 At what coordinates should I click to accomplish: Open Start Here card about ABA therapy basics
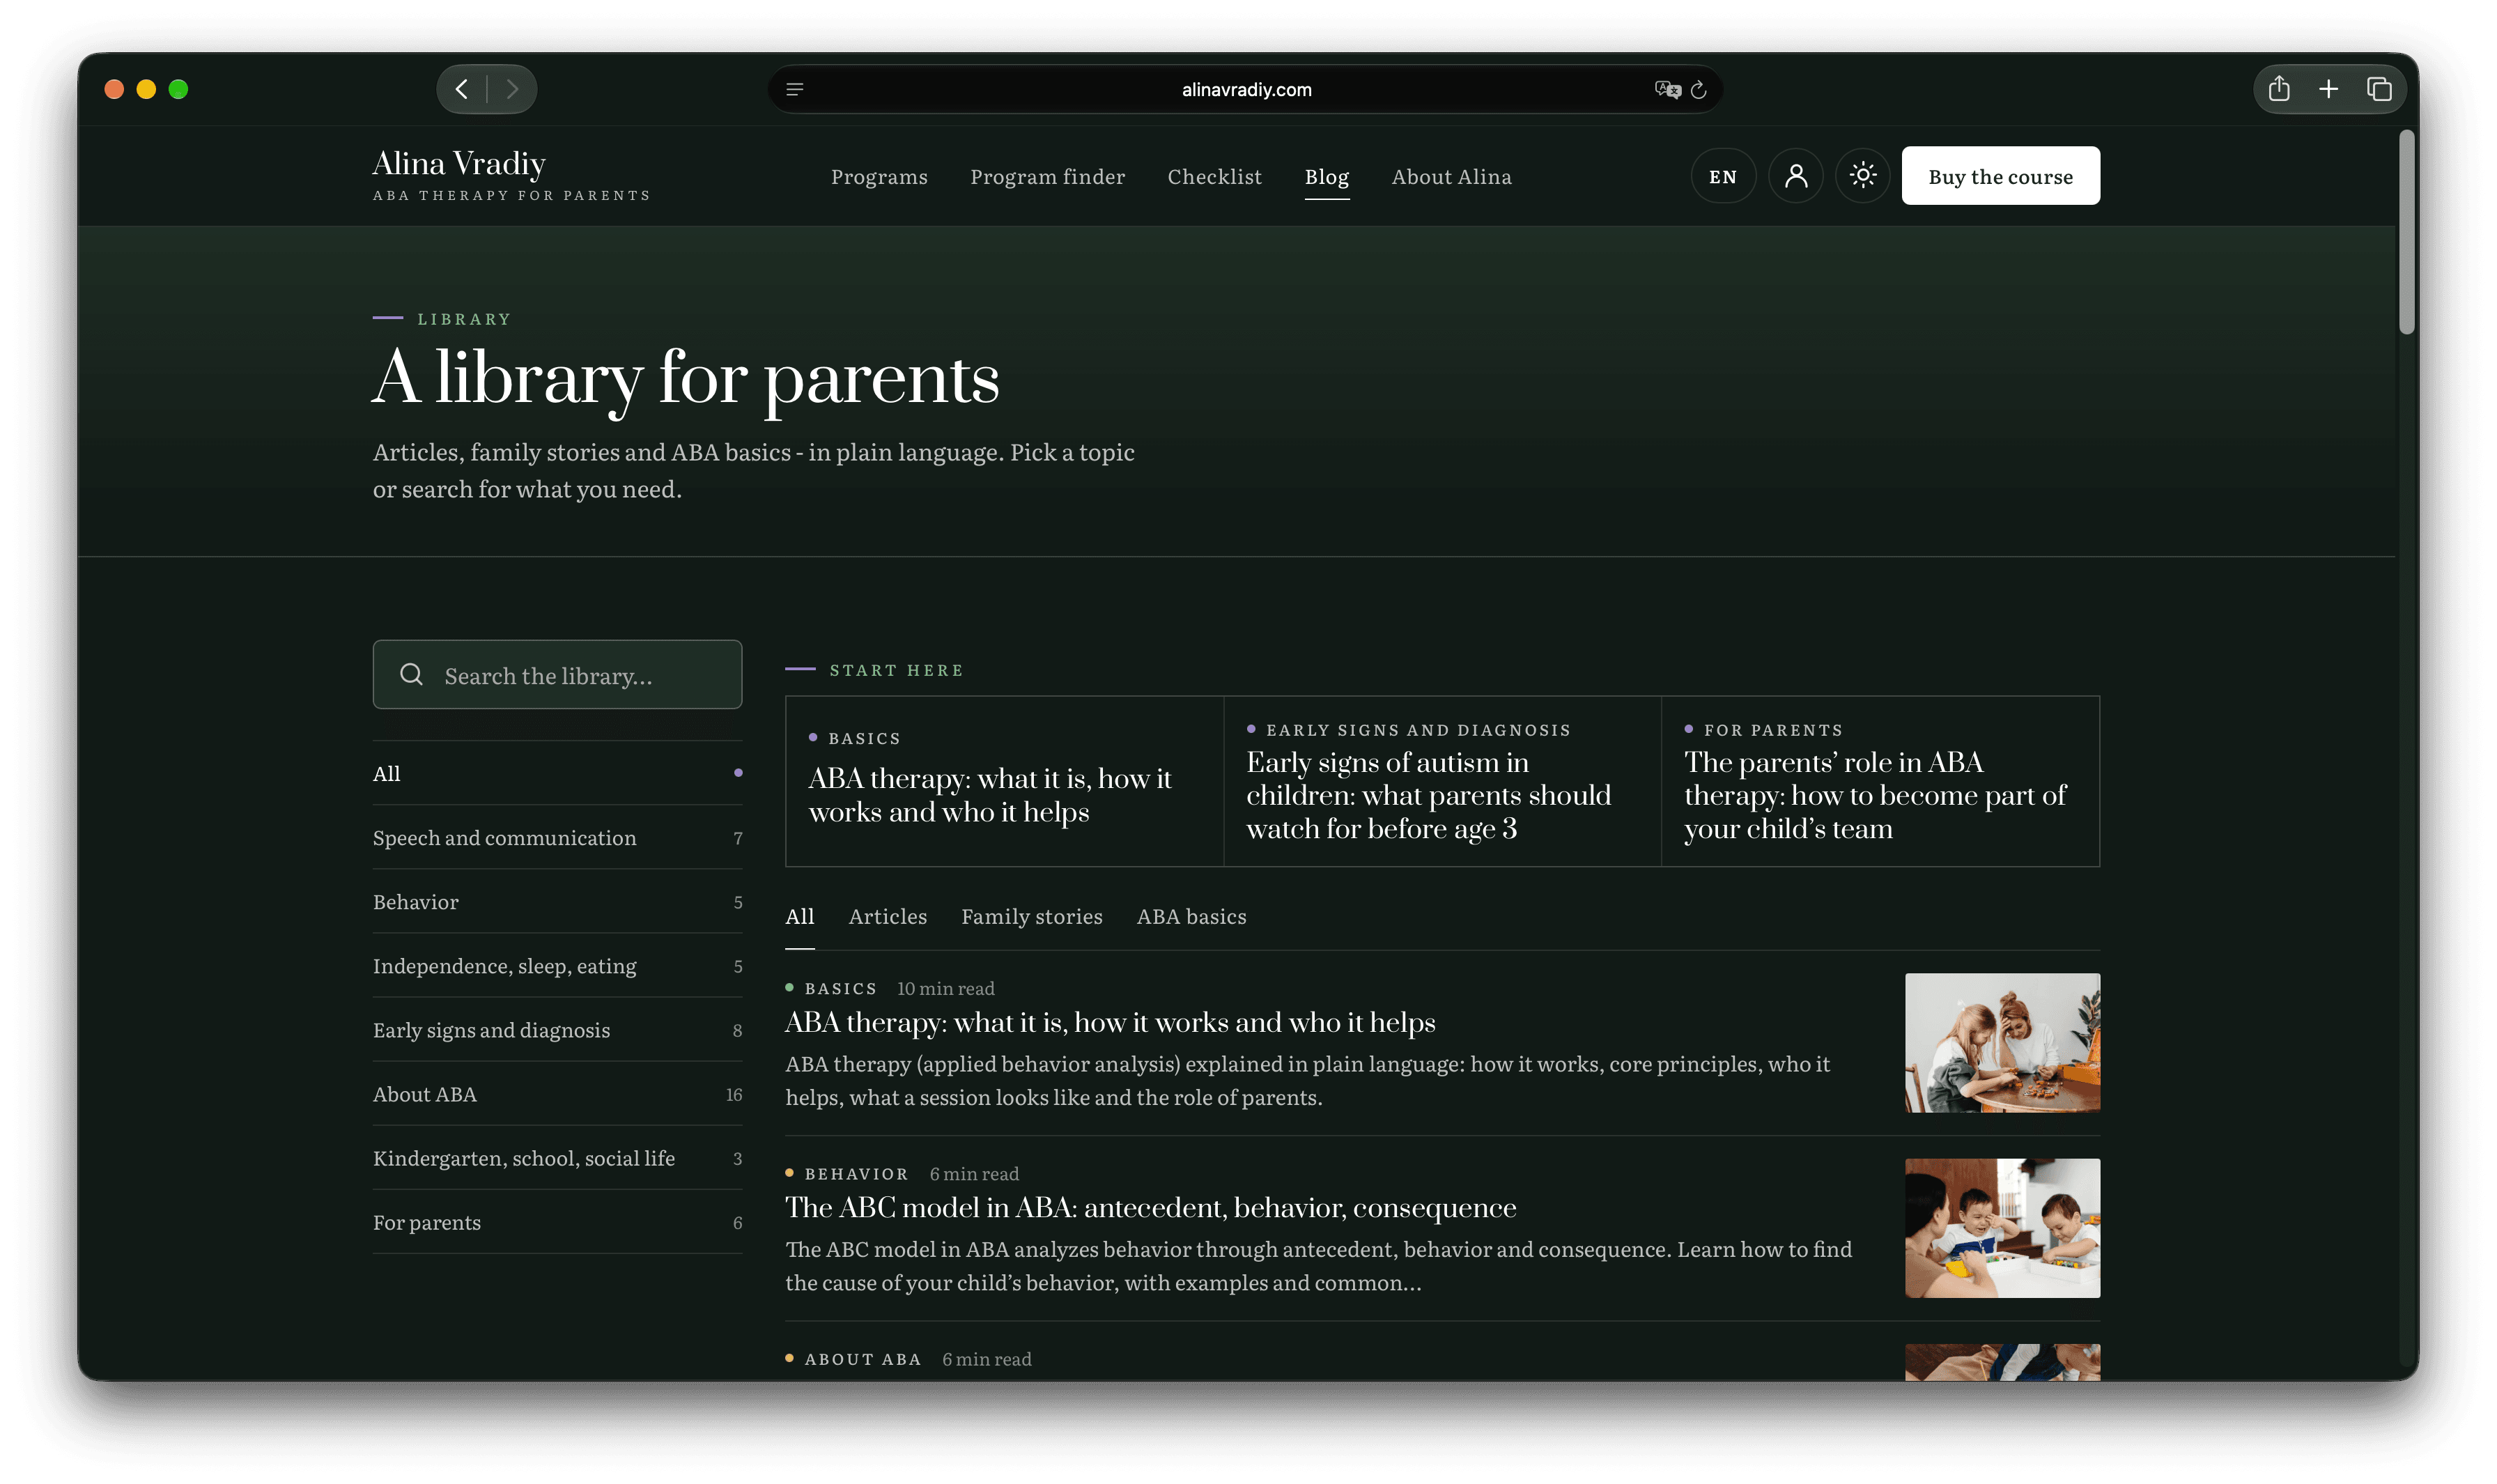[x=1004, y=781]
